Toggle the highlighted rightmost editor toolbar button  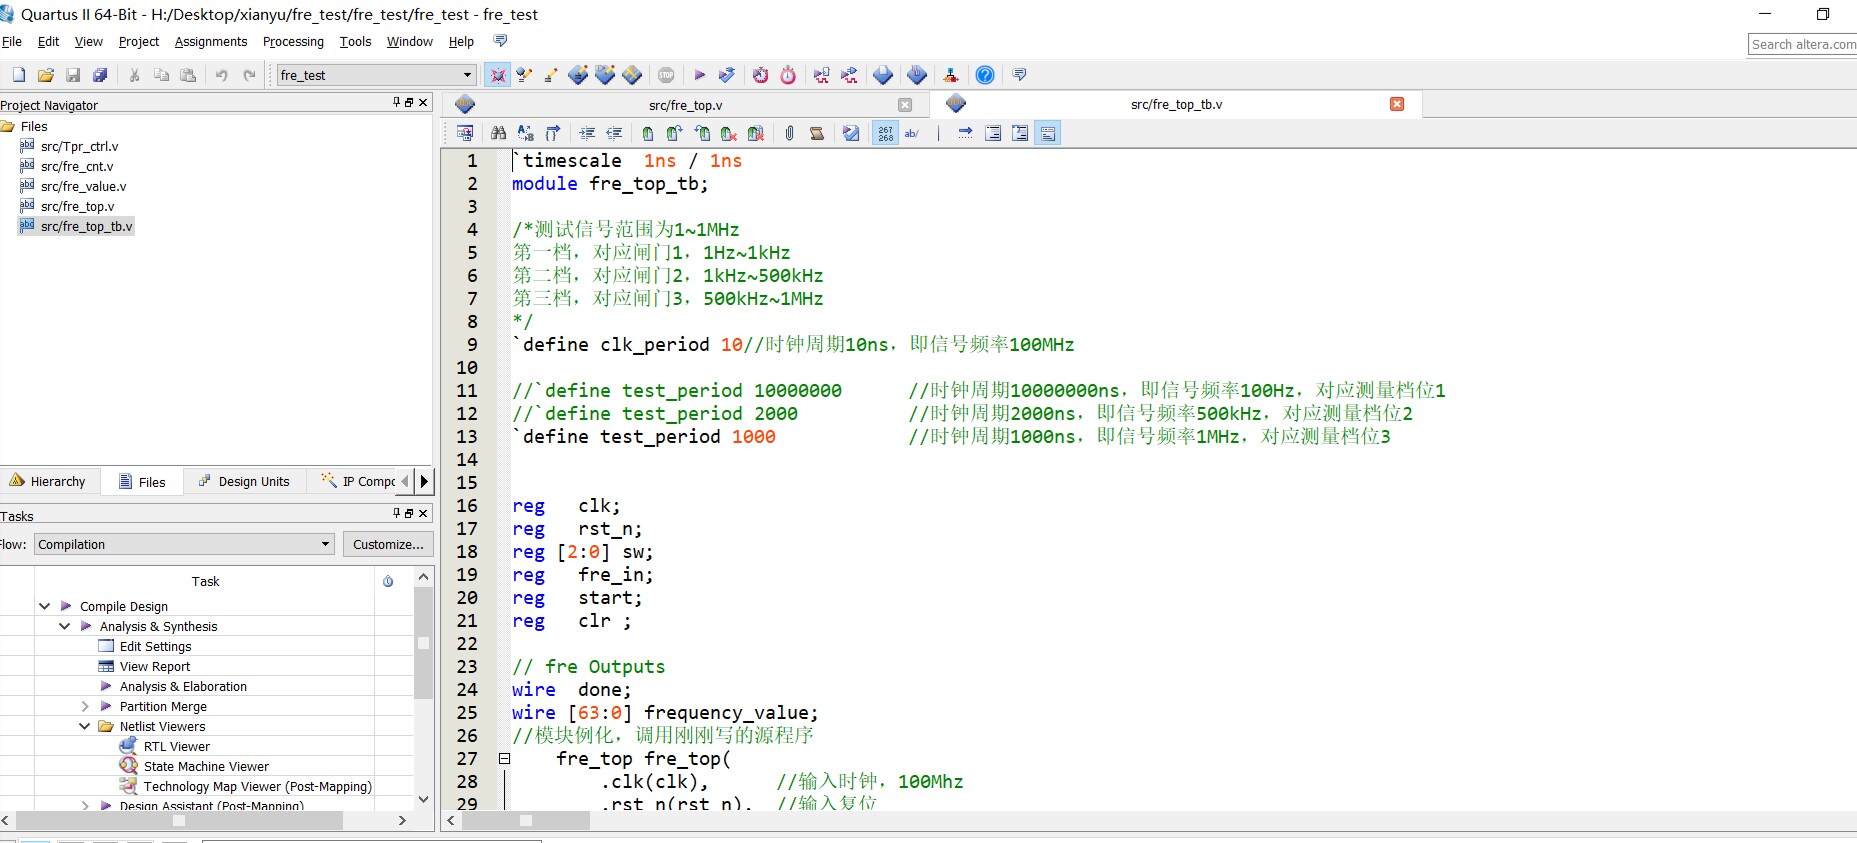(1048, 133)
